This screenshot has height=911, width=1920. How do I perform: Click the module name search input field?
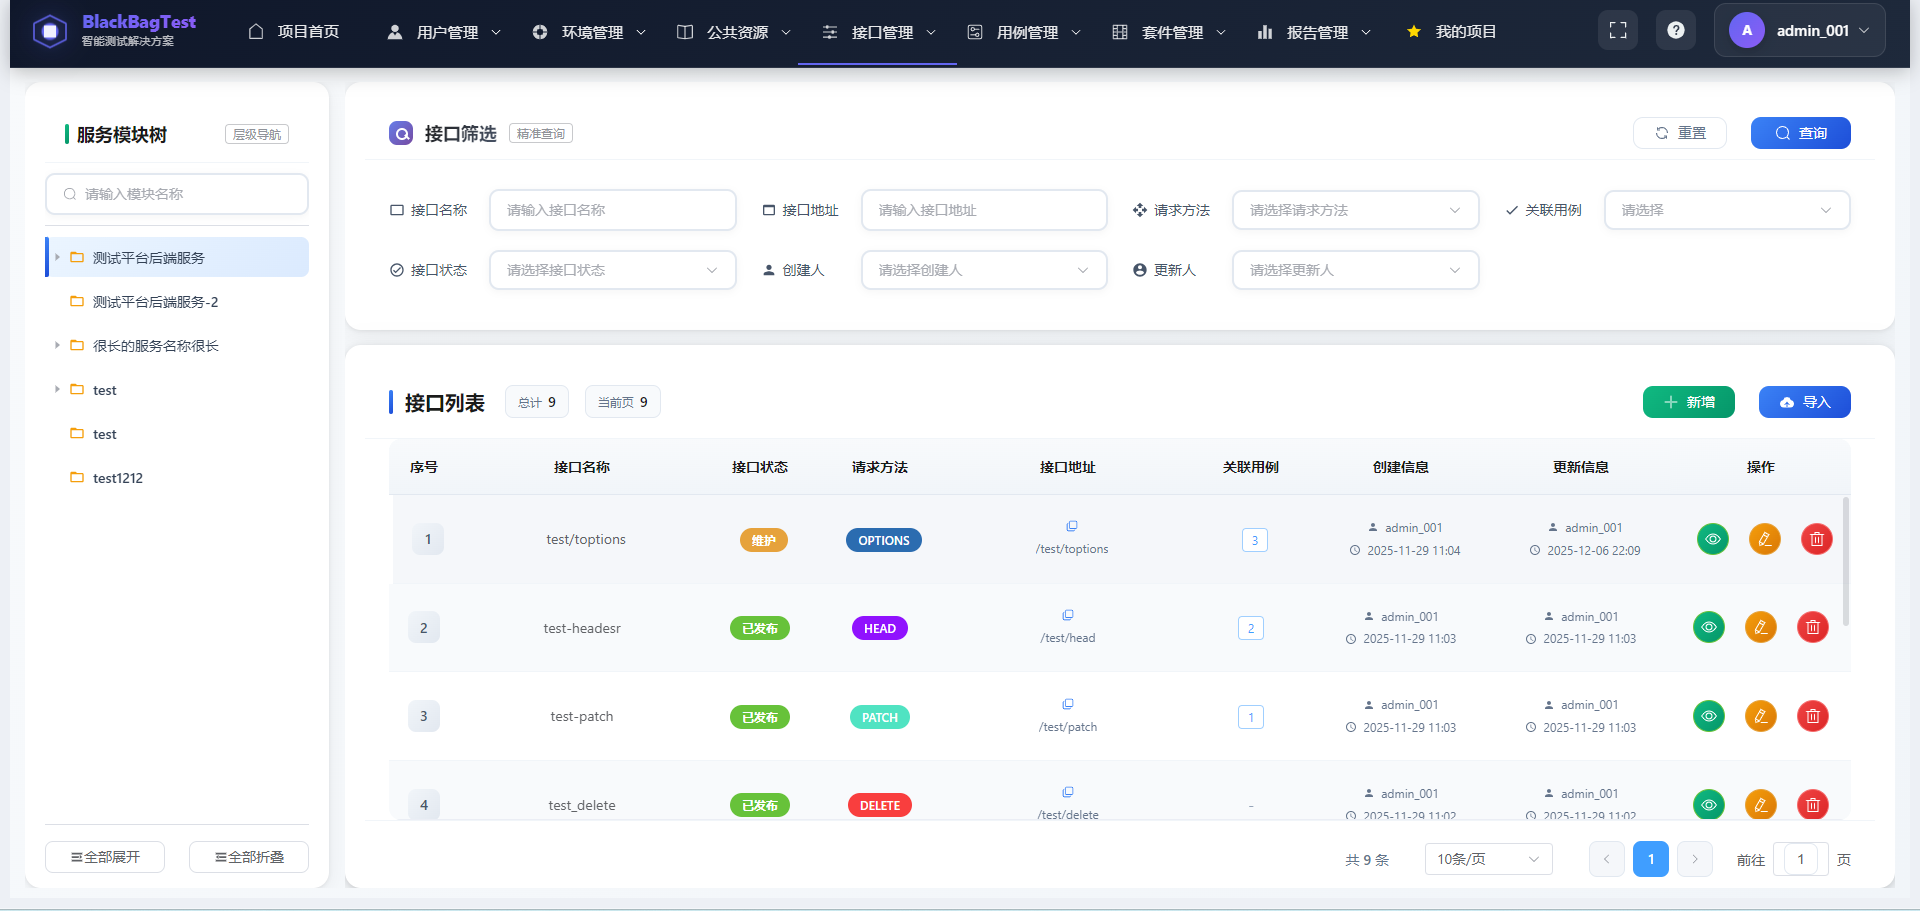pyautogui.click(x=176, y=193)
